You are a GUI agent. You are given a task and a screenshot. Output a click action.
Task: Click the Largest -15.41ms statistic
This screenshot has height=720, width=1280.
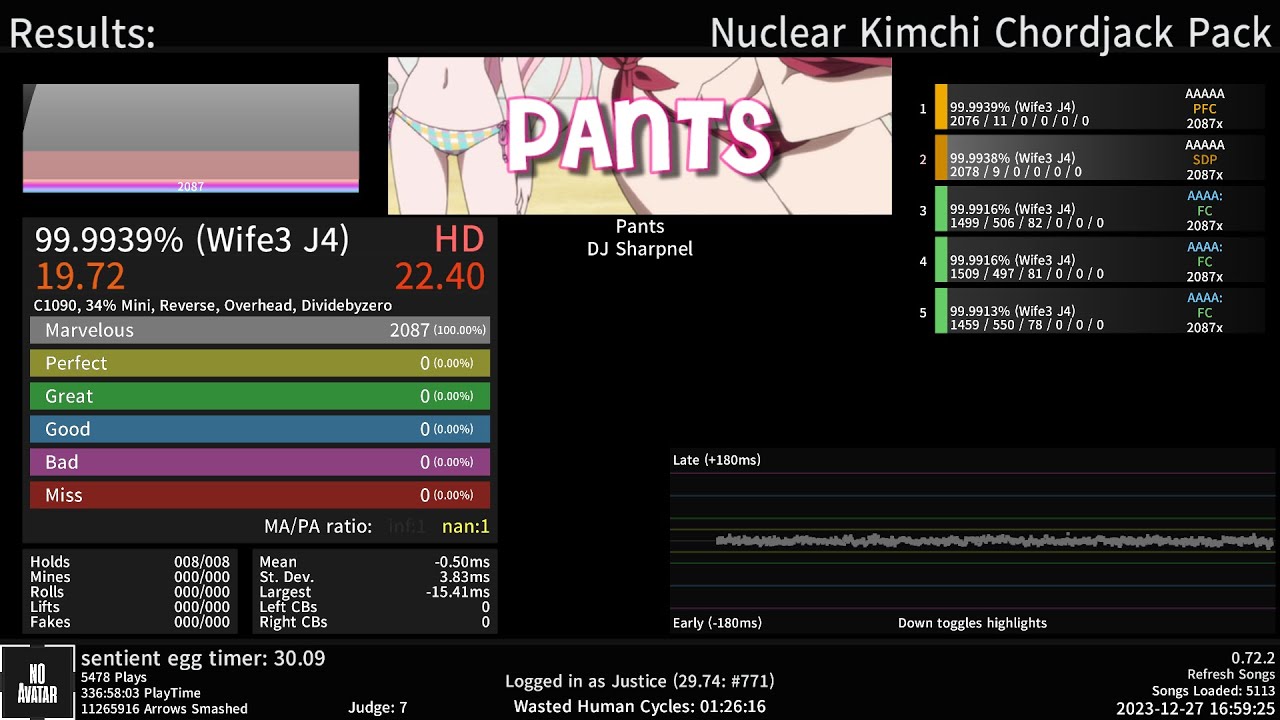pyautogui.click(x=375, y=592)
